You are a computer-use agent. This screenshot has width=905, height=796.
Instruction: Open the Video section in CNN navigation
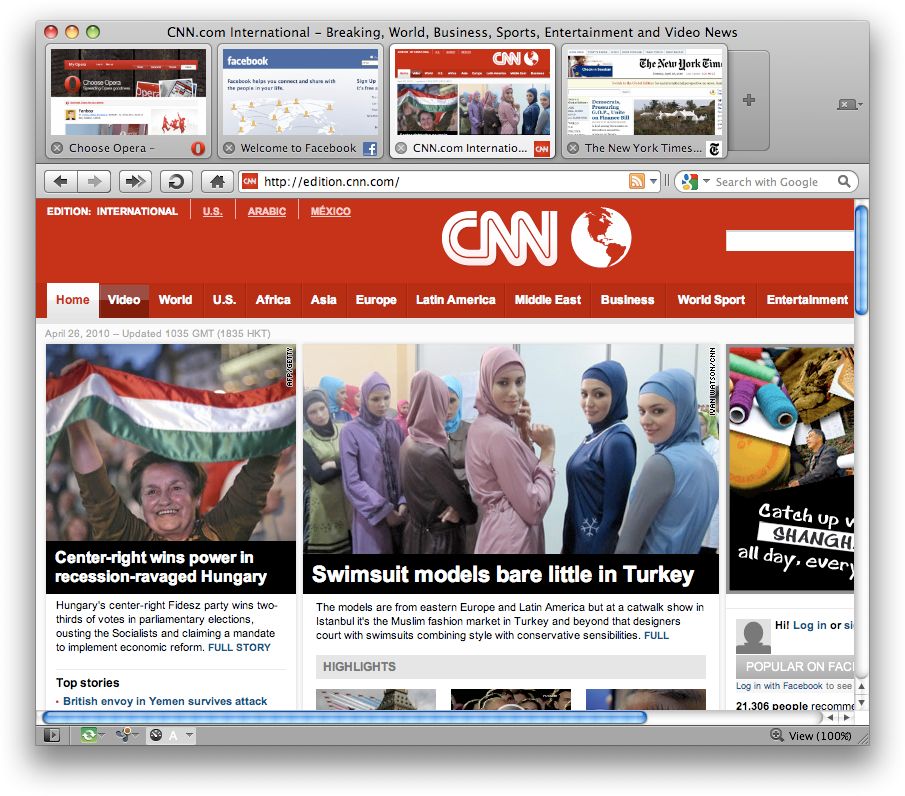[124, 300]
